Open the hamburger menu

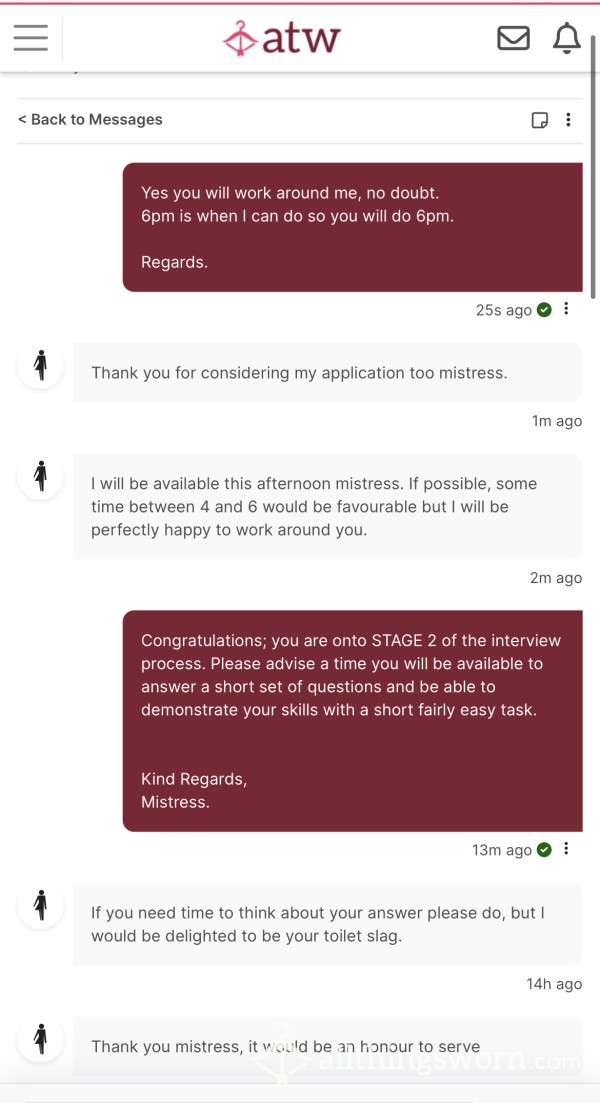coord(31,37)
